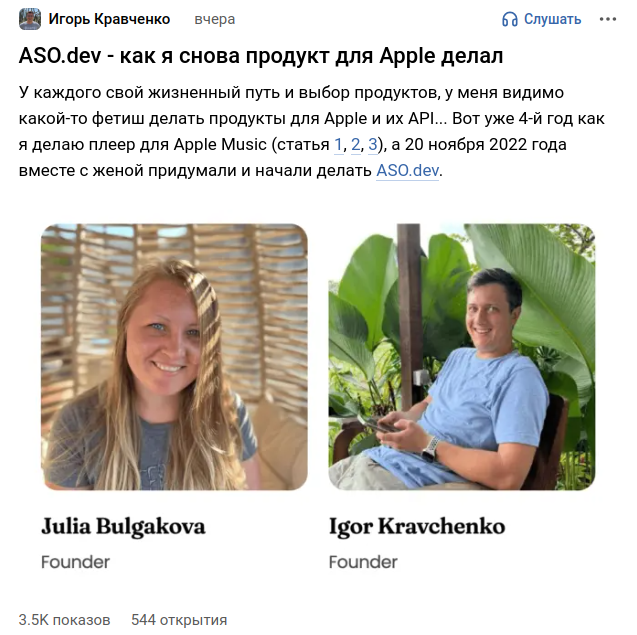Image resolution: width=637 pixels, height=635 pixels.
Task: Click Julia Bulgakova's photo
Action: click(174, 357)
